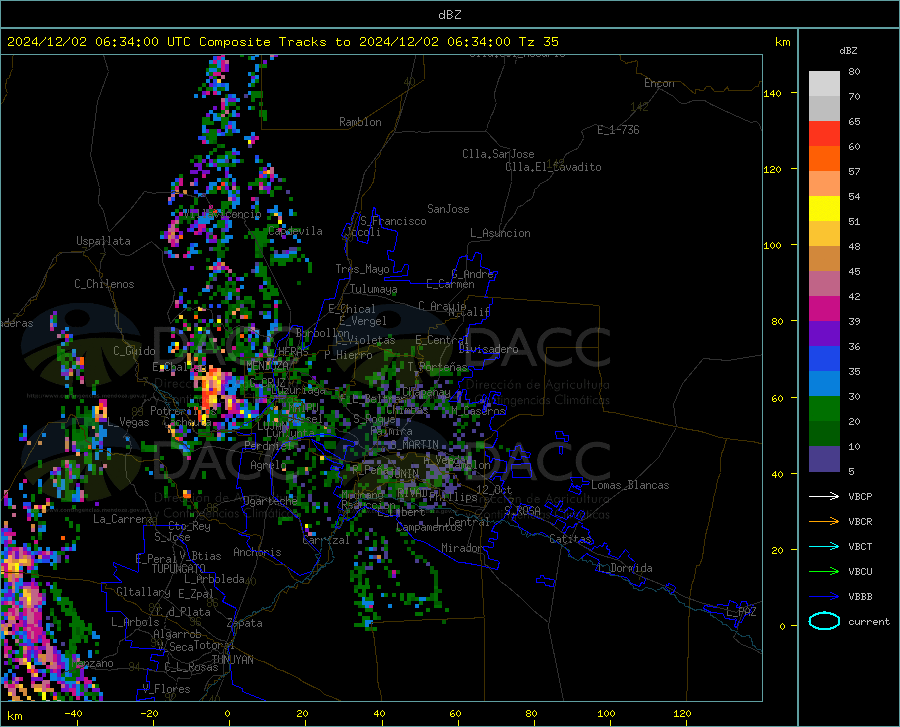Viewport: 900px width, 727px height.
Task: Pick the purple 36 dBZ swatch
Action: (824, 334)
